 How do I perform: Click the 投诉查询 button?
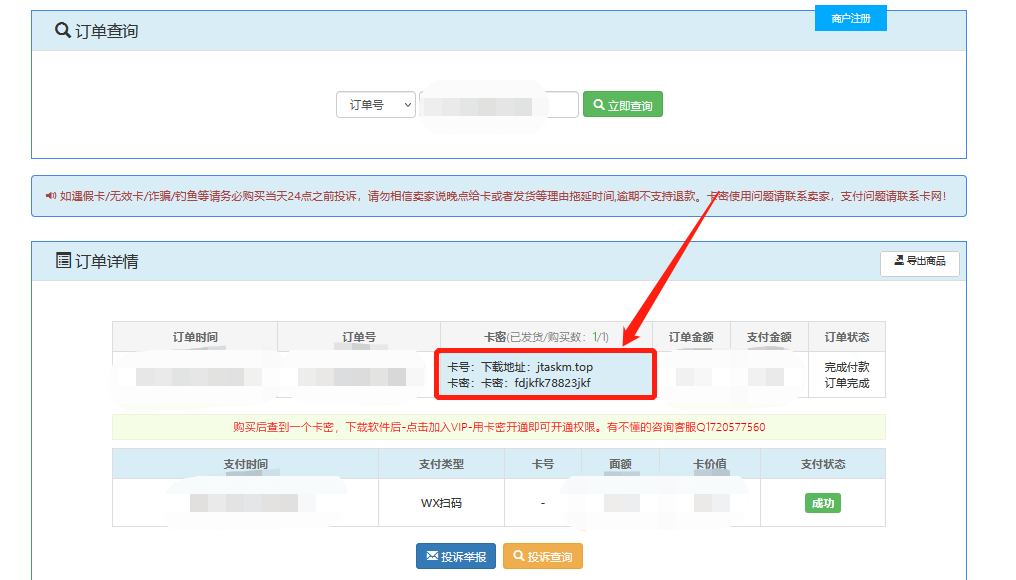point(542,556)
